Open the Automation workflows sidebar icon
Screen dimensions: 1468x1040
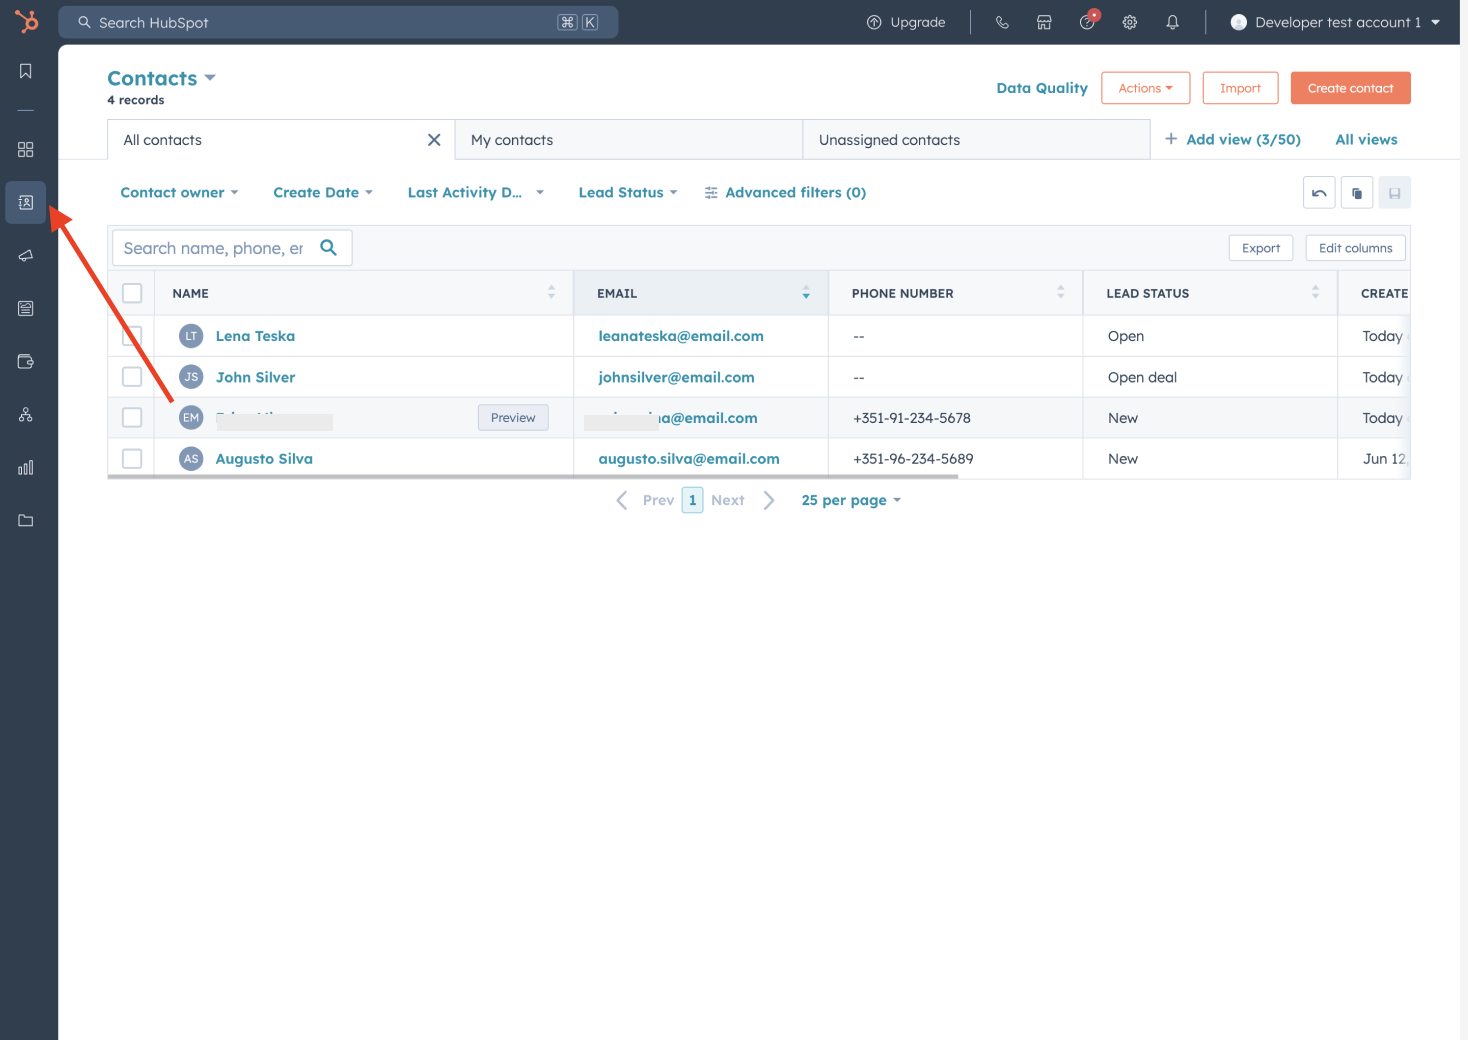[26, 415]
